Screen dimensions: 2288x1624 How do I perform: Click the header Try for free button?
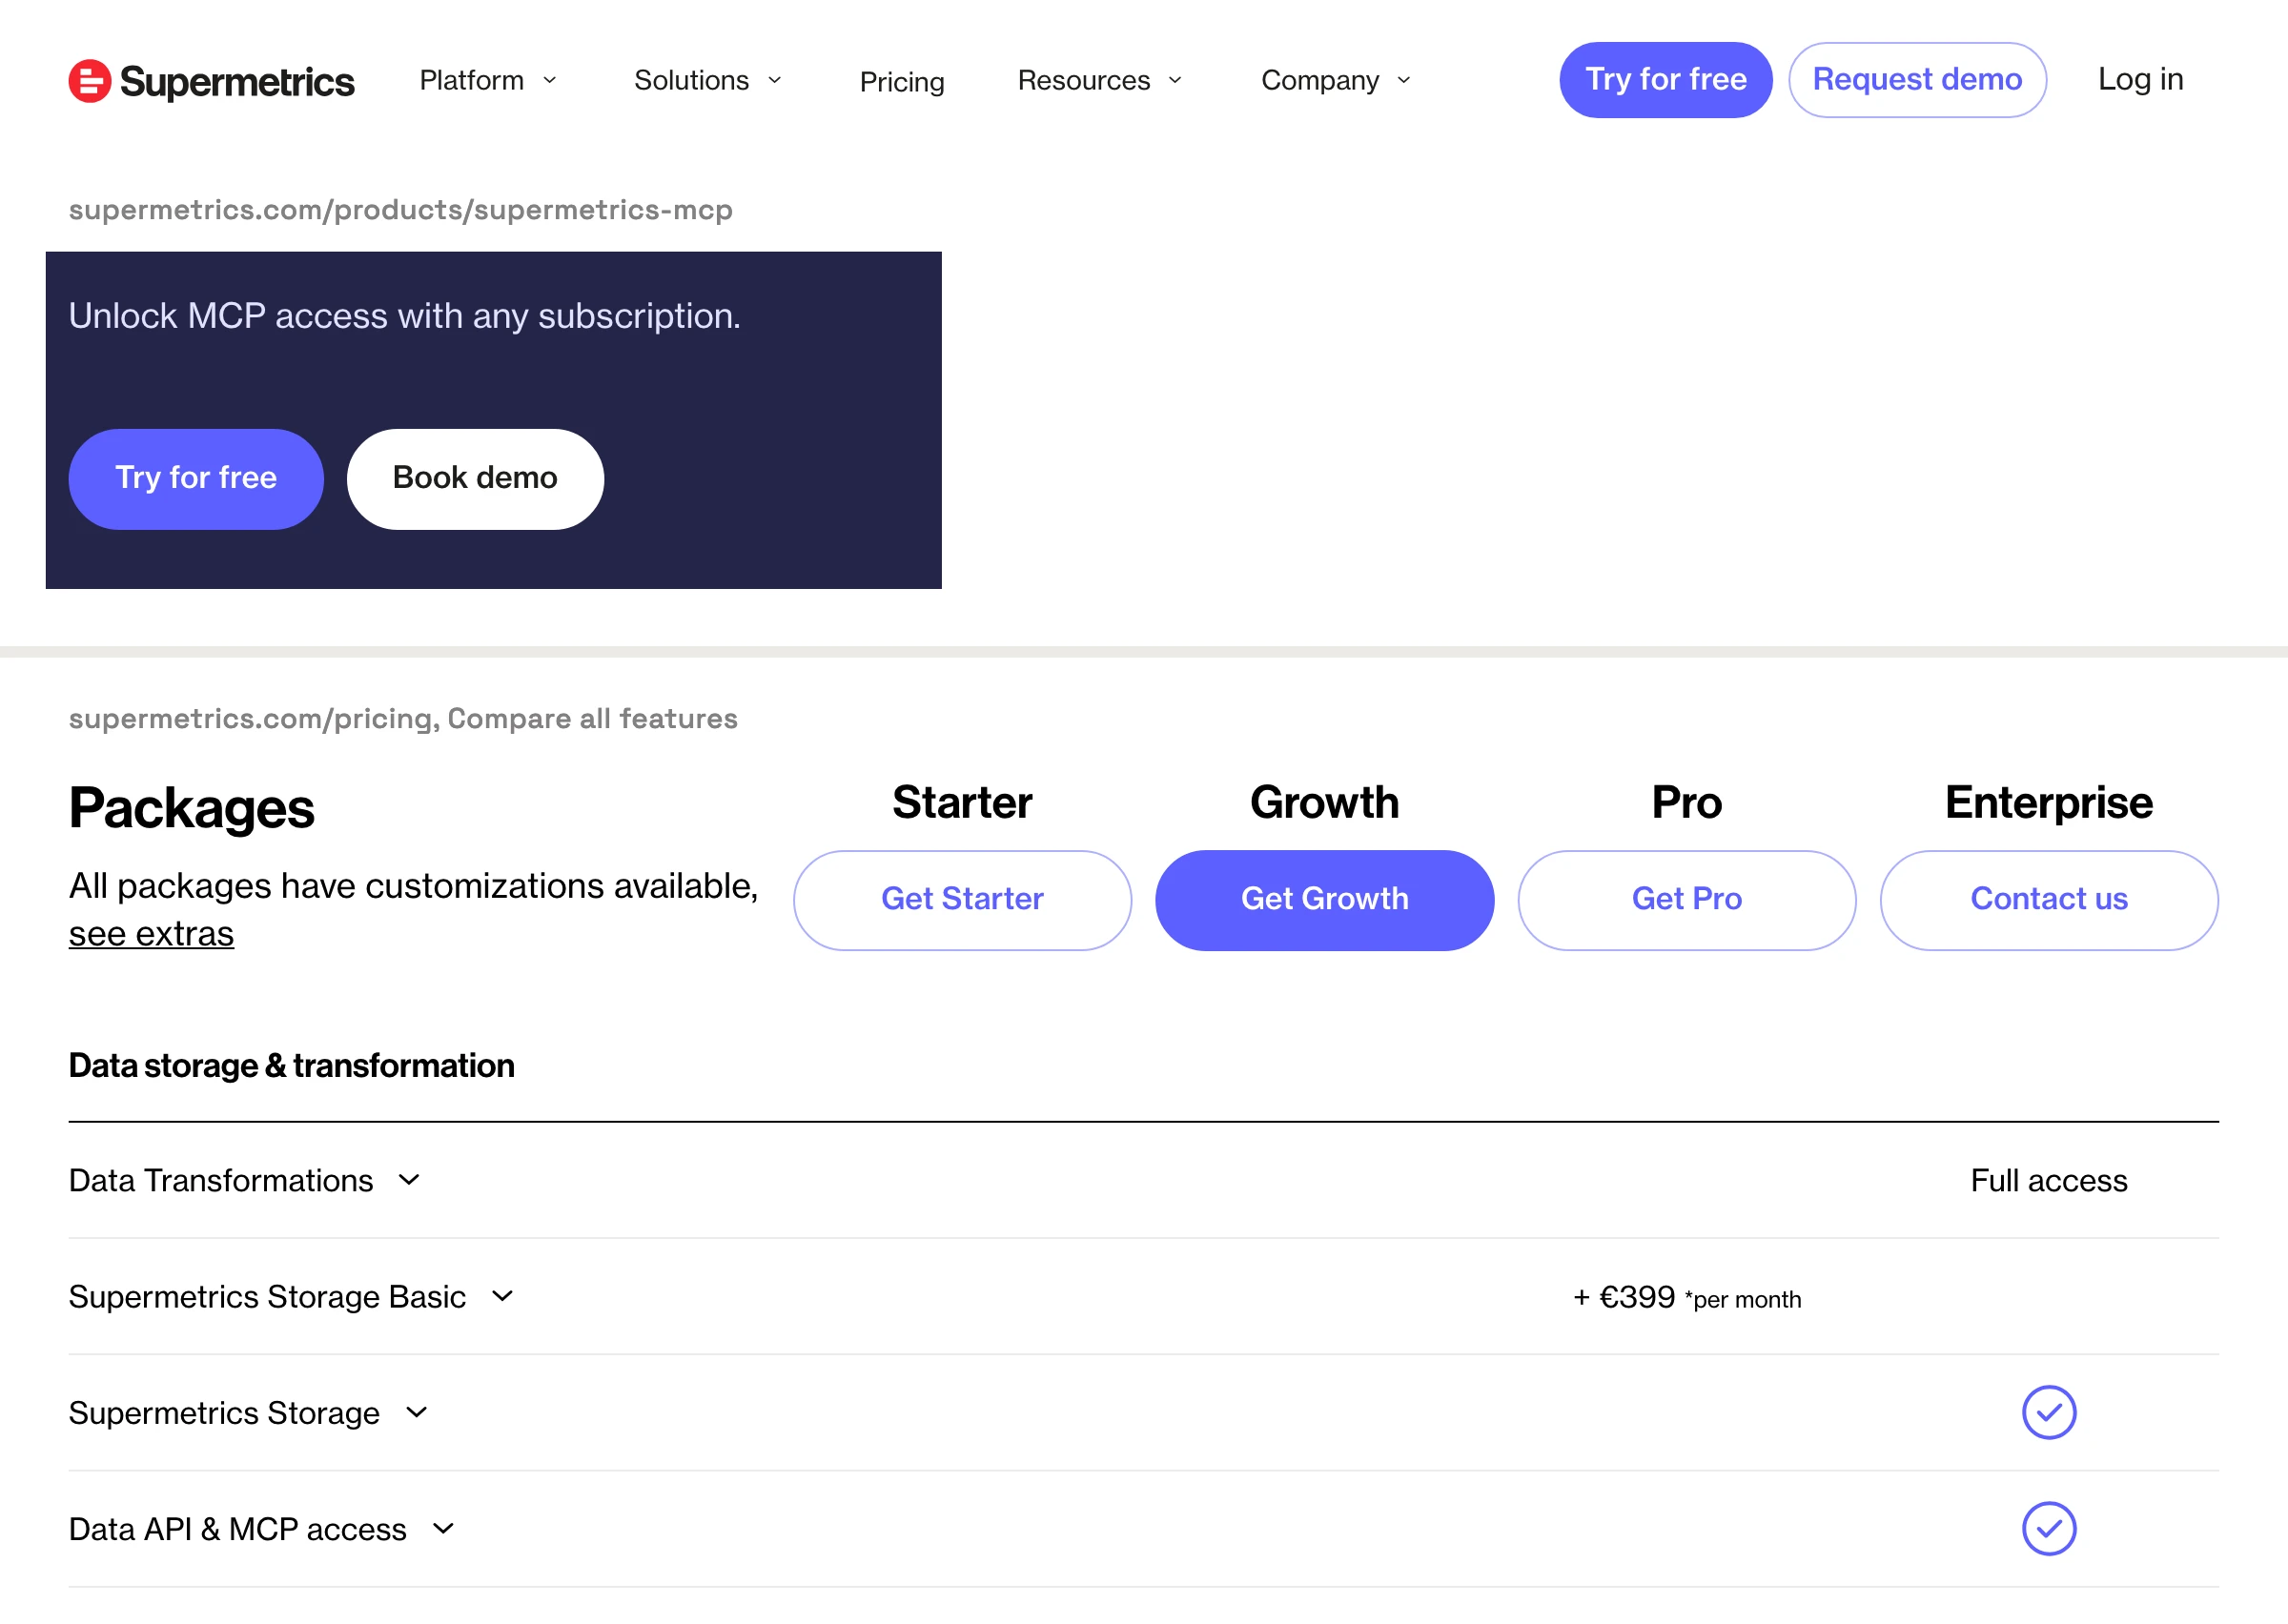[x=1666, y=79]
